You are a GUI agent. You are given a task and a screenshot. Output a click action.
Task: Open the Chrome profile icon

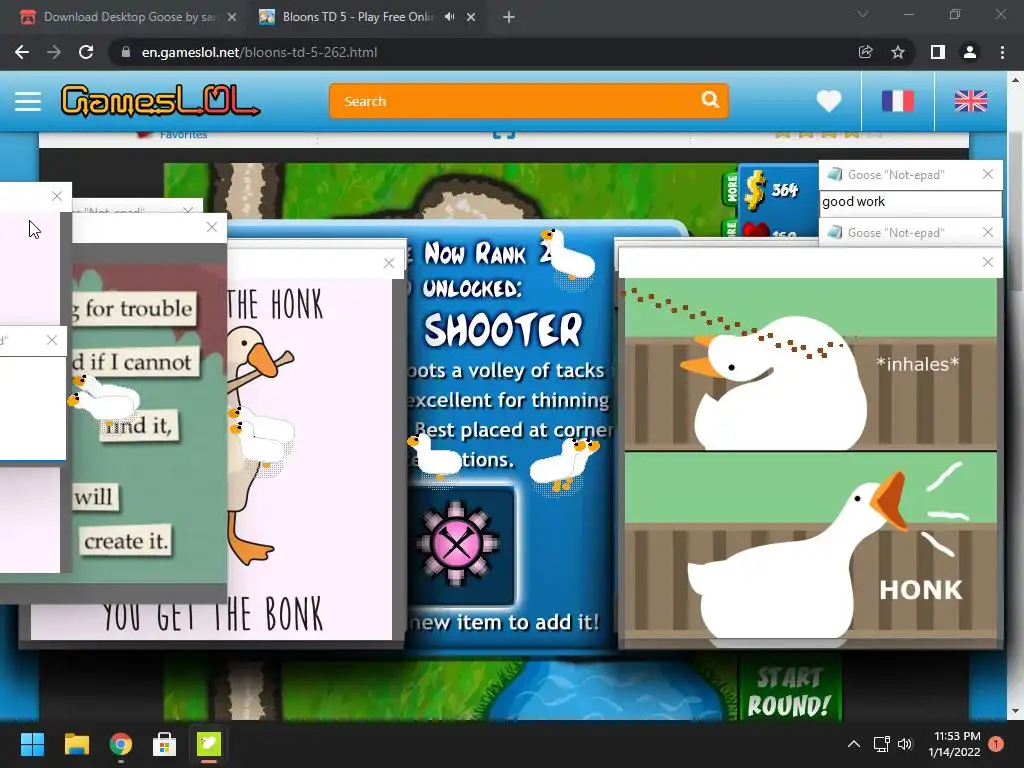point(970,52)
